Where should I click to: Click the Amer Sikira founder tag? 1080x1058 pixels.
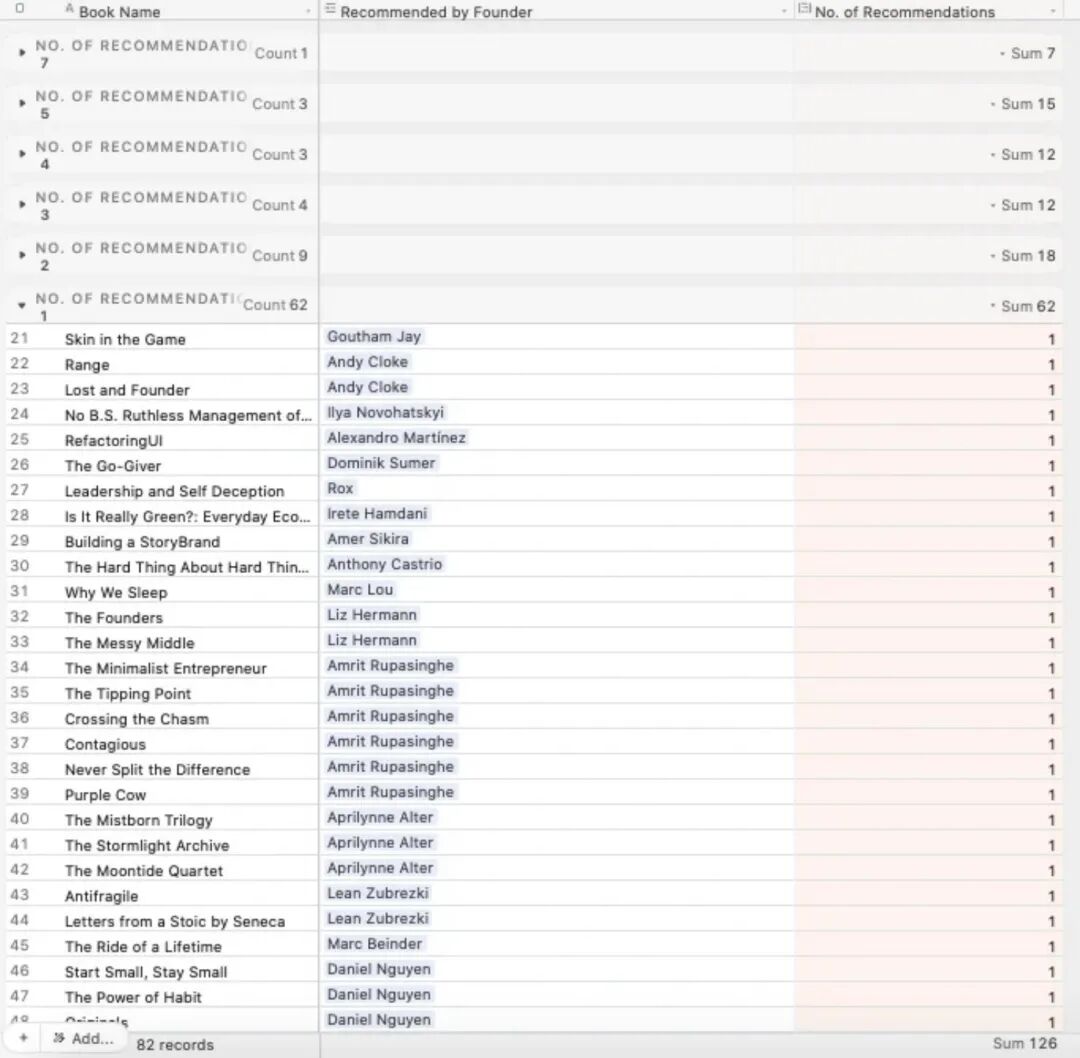tap(368, 539)
